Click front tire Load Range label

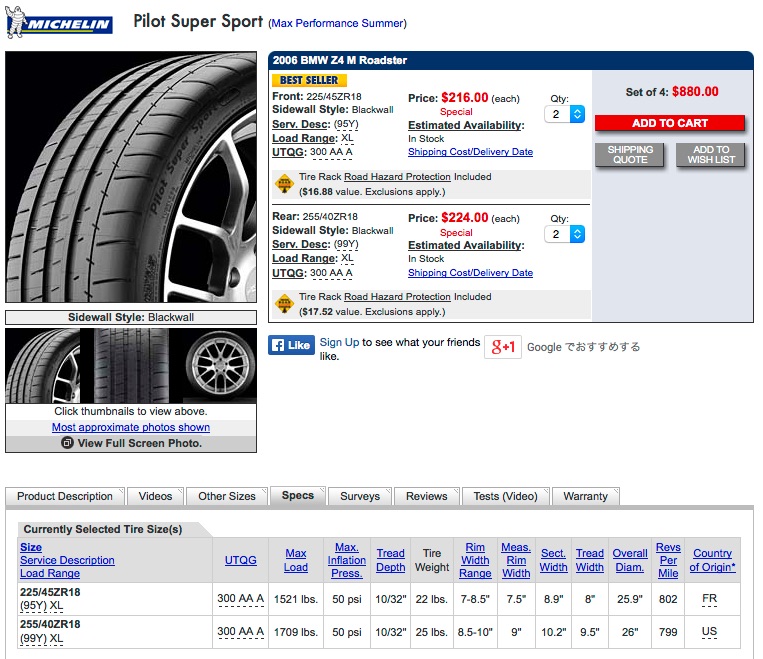point(305,138)
